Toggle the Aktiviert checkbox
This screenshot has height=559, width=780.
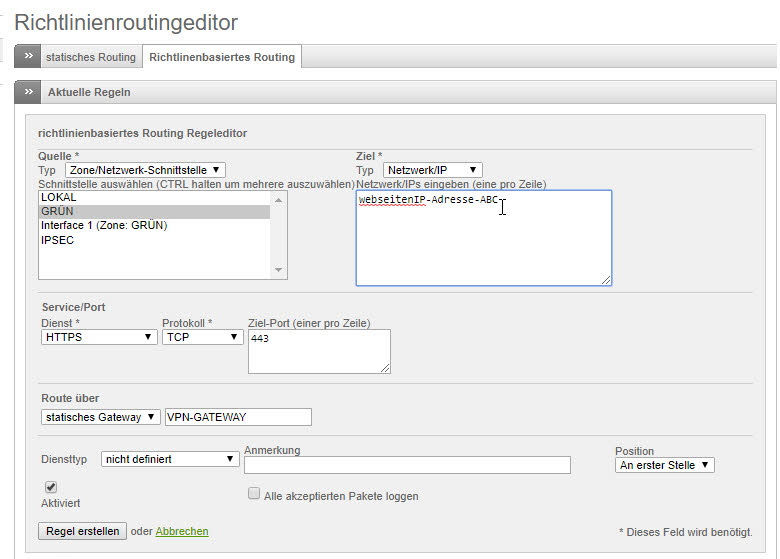51,487
